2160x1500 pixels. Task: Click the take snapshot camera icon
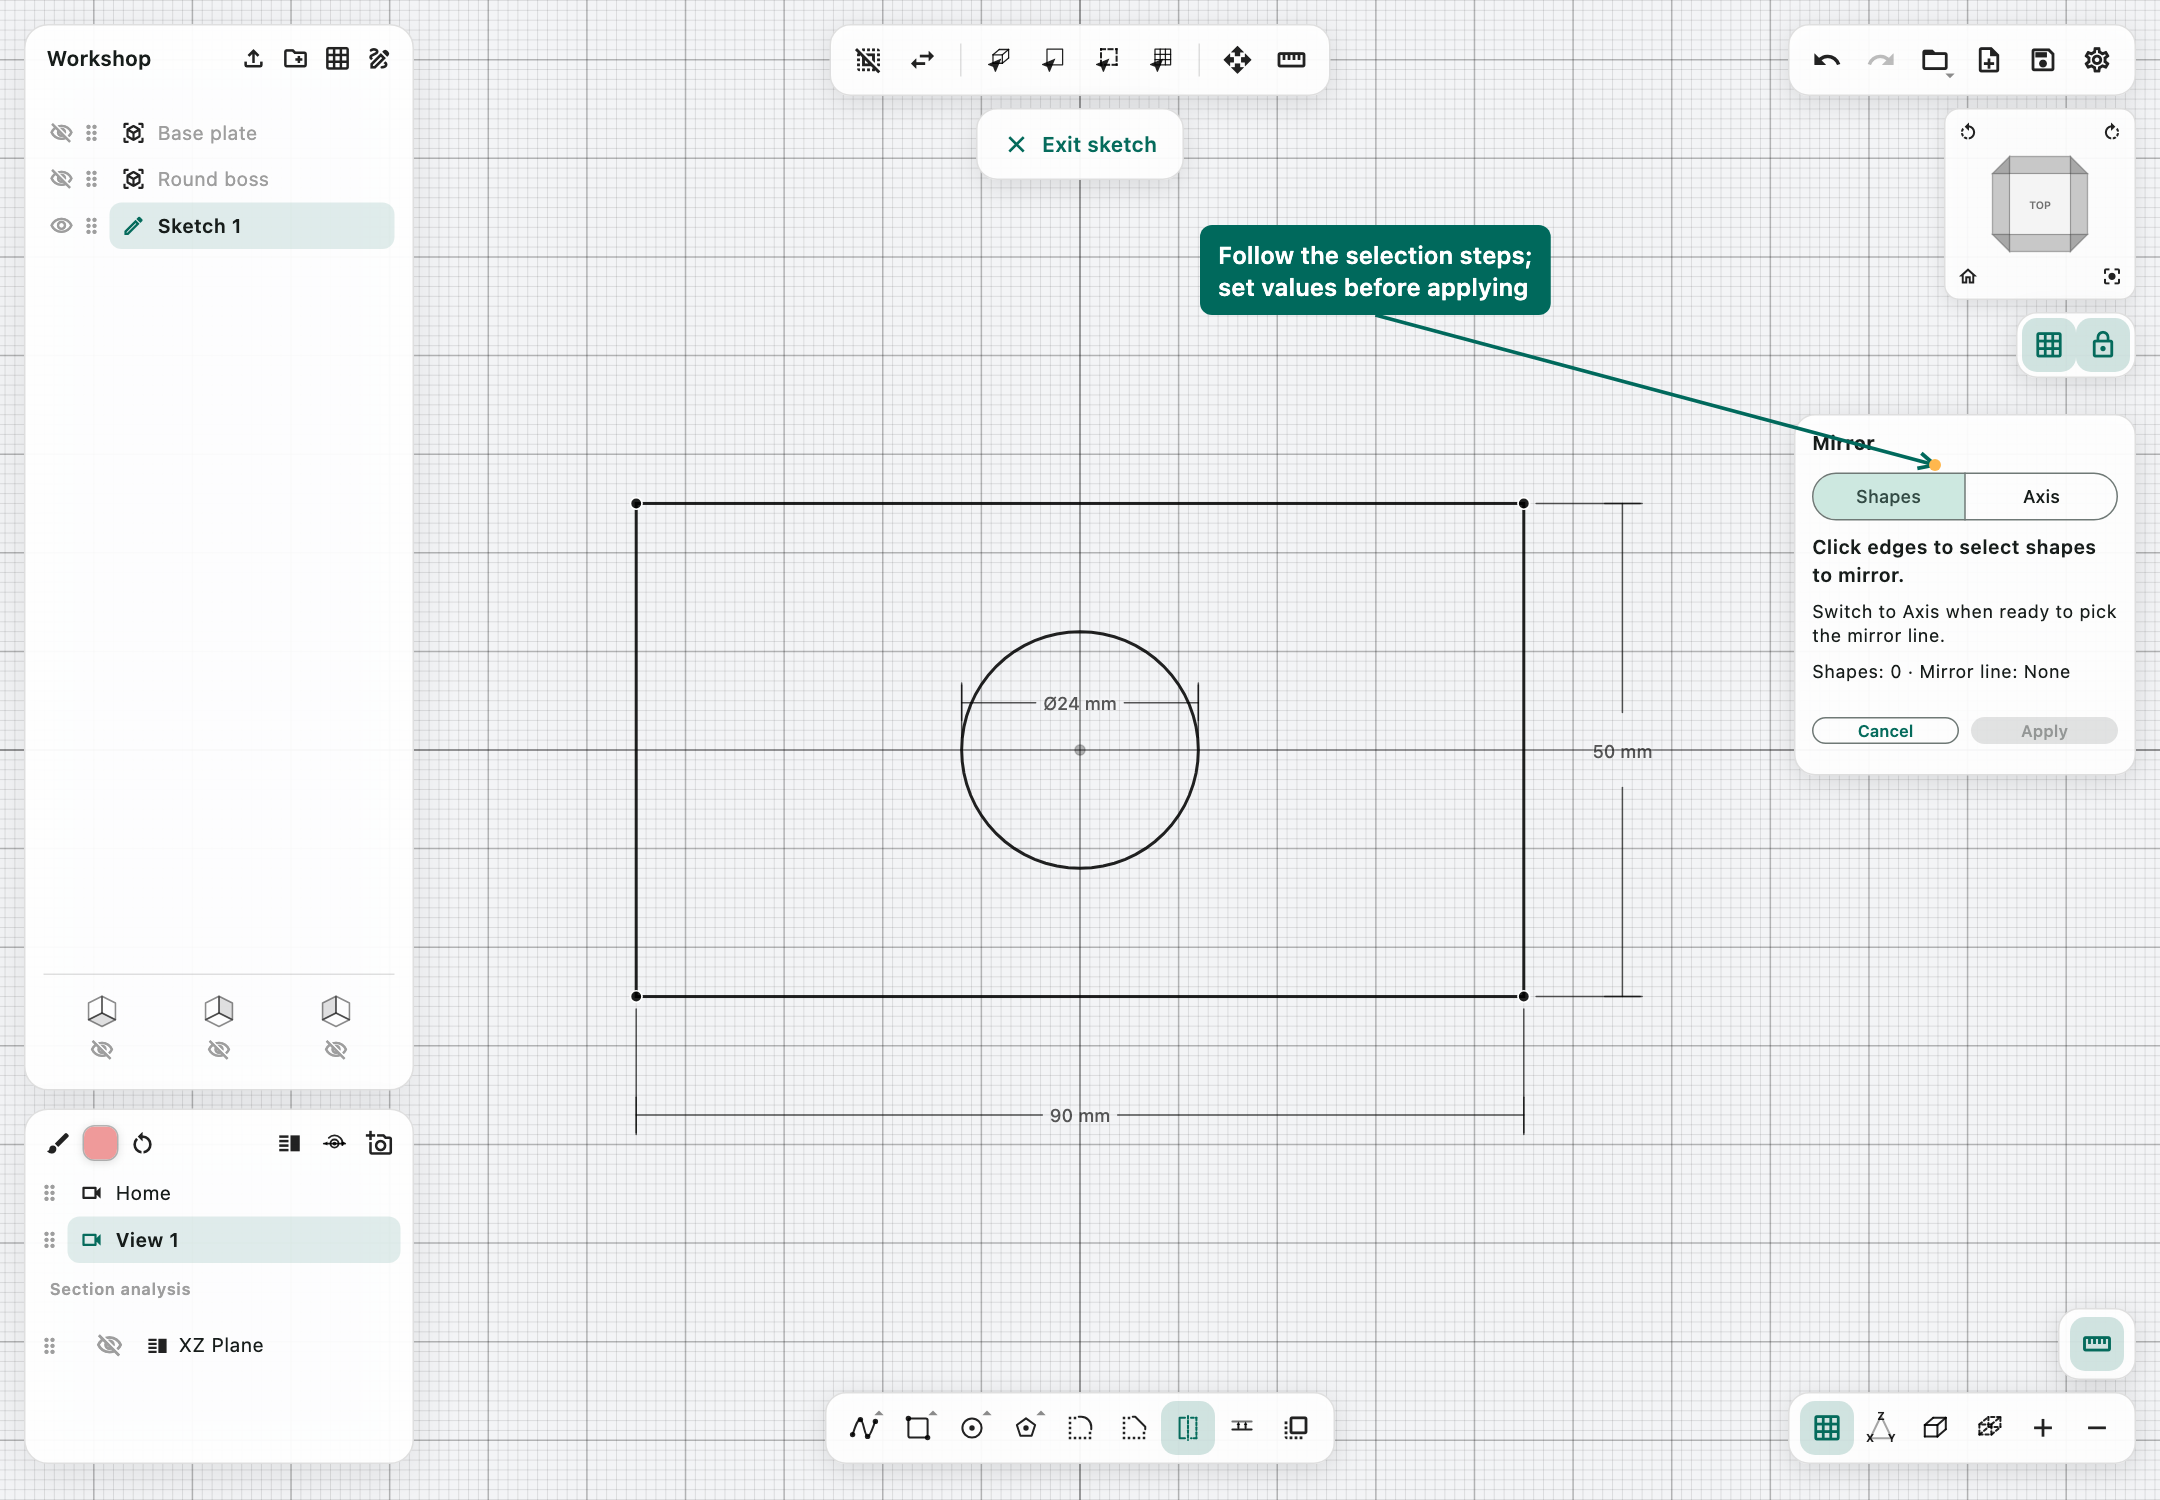tap(380, 1143)
